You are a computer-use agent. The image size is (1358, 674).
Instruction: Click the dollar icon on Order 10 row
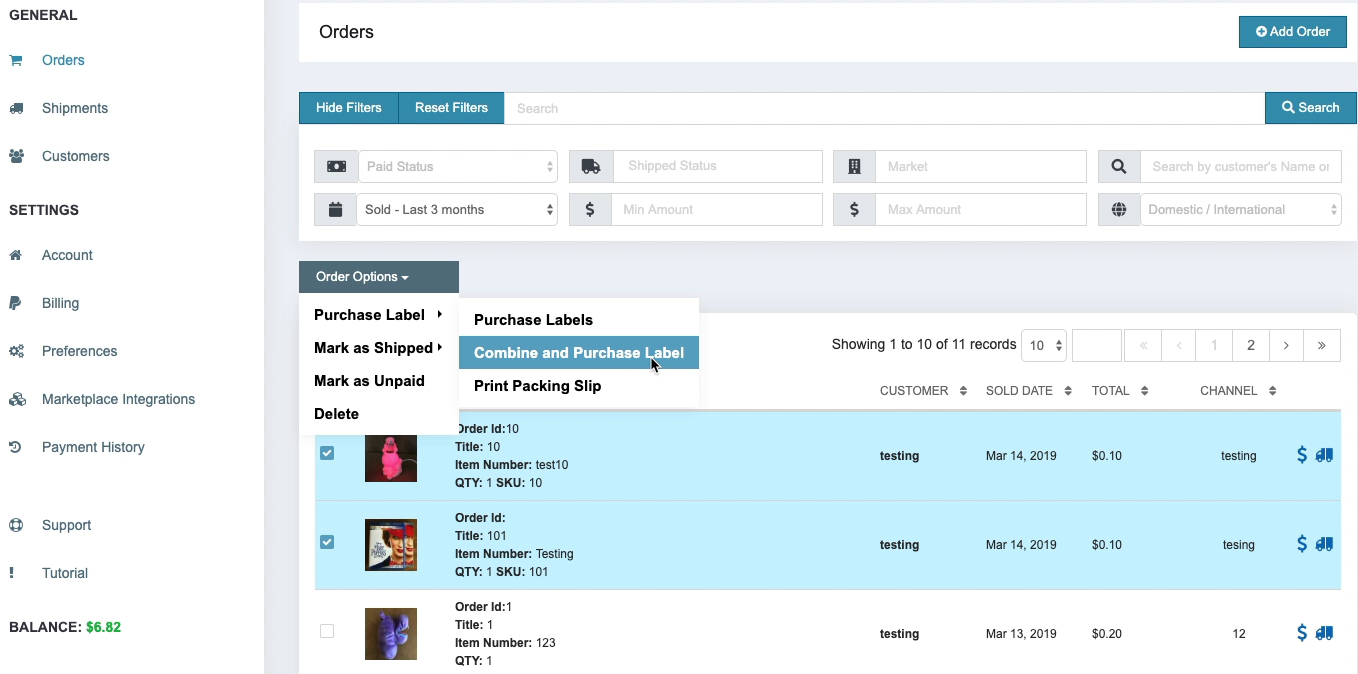(1301, 455)
